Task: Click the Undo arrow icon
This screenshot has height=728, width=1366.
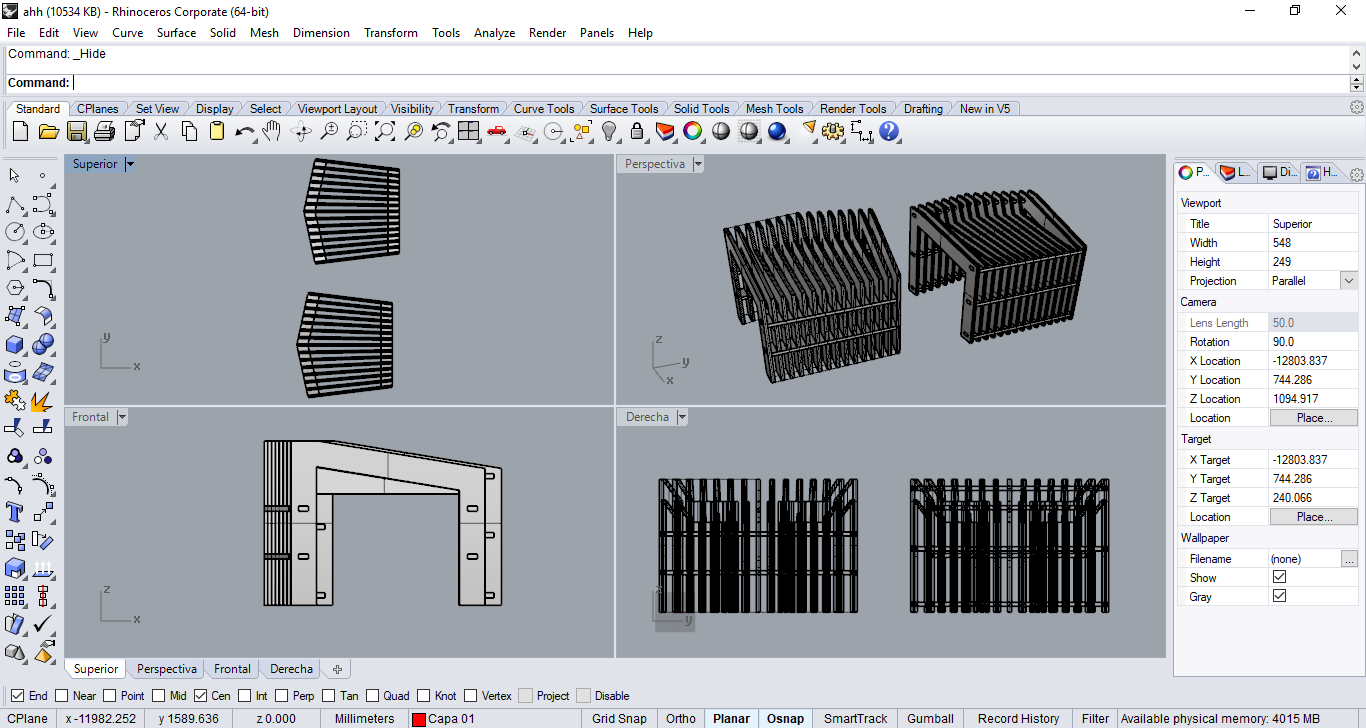Action: tap(244, 131)
